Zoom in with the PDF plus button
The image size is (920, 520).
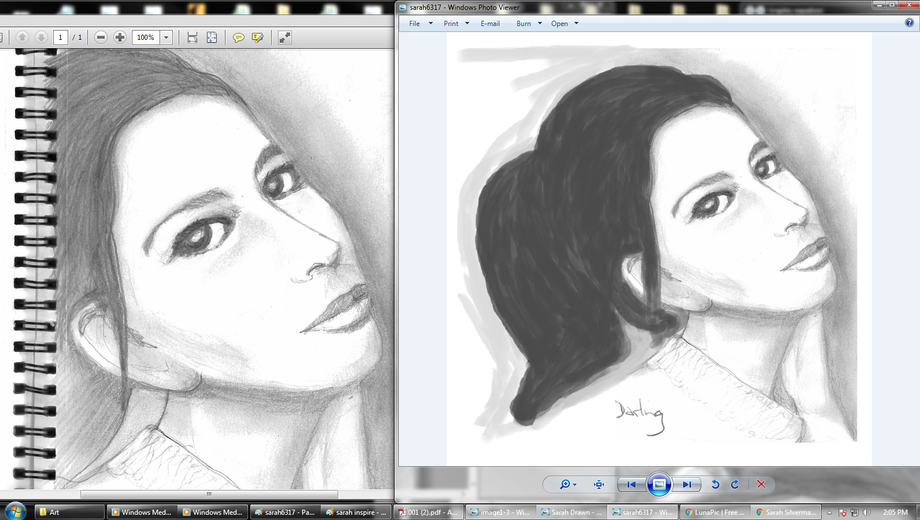pyautogui.click(x=120, y=37)
